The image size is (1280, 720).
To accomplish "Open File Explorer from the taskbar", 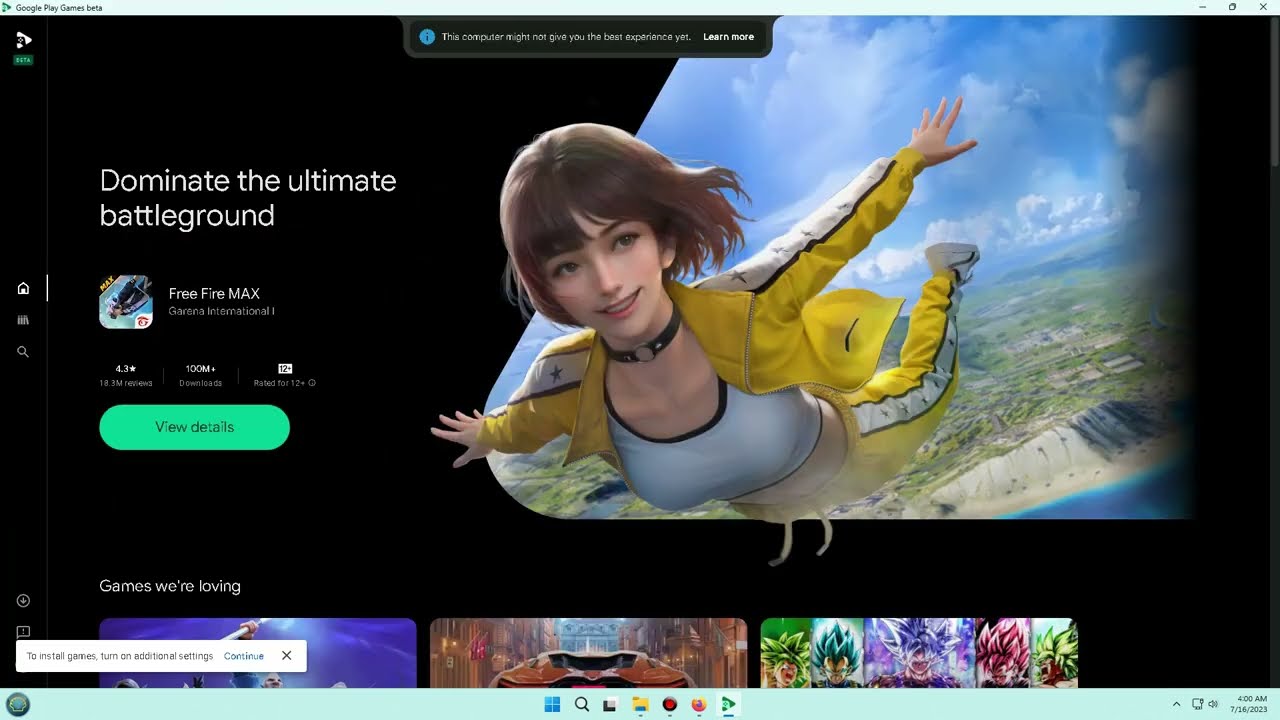I will point(640,704).
